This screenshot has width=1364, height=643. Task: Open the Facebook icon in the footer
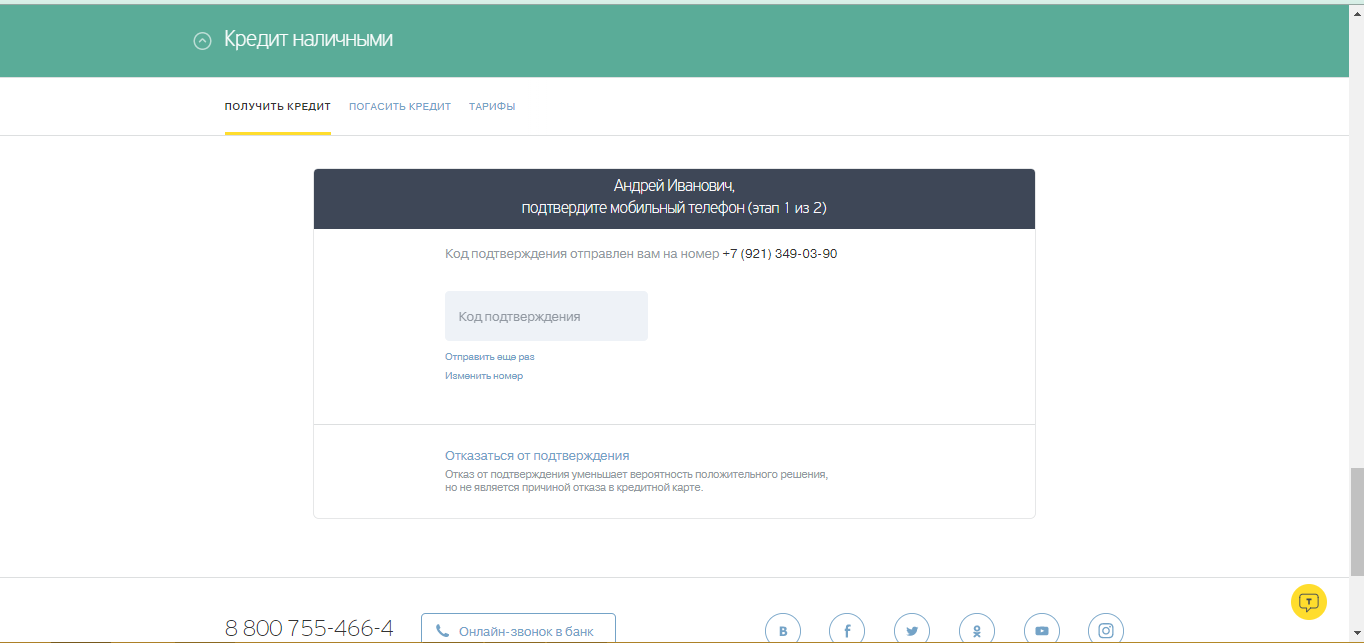pyautogui.click(x=847, y=631)
